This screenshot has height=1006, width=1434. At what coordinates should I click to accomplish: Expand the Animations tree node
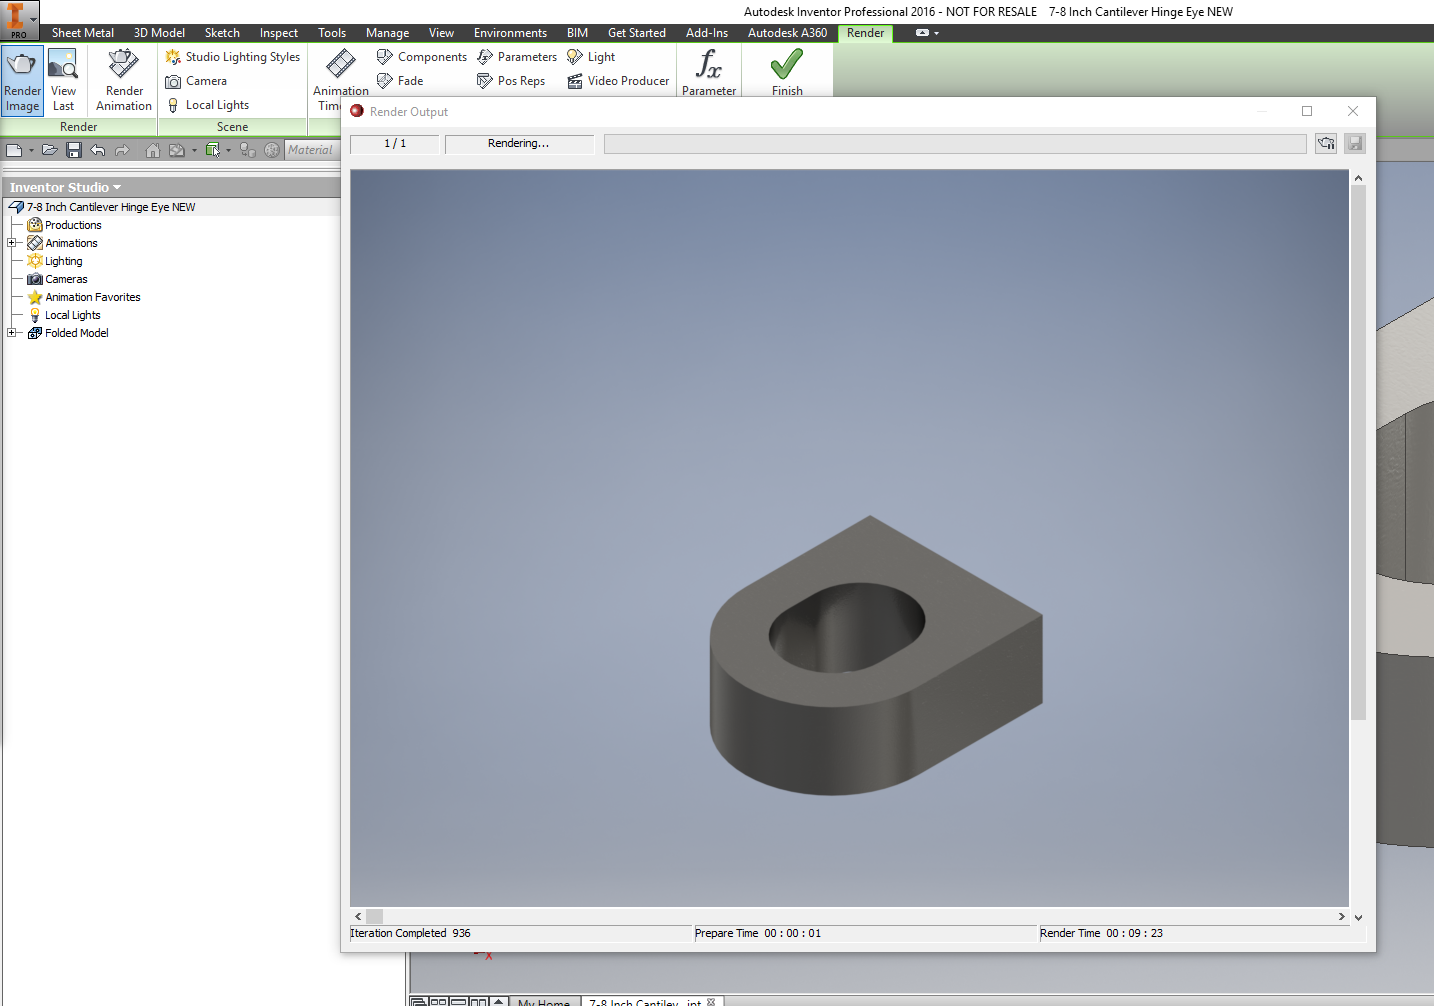coord(11,242)
